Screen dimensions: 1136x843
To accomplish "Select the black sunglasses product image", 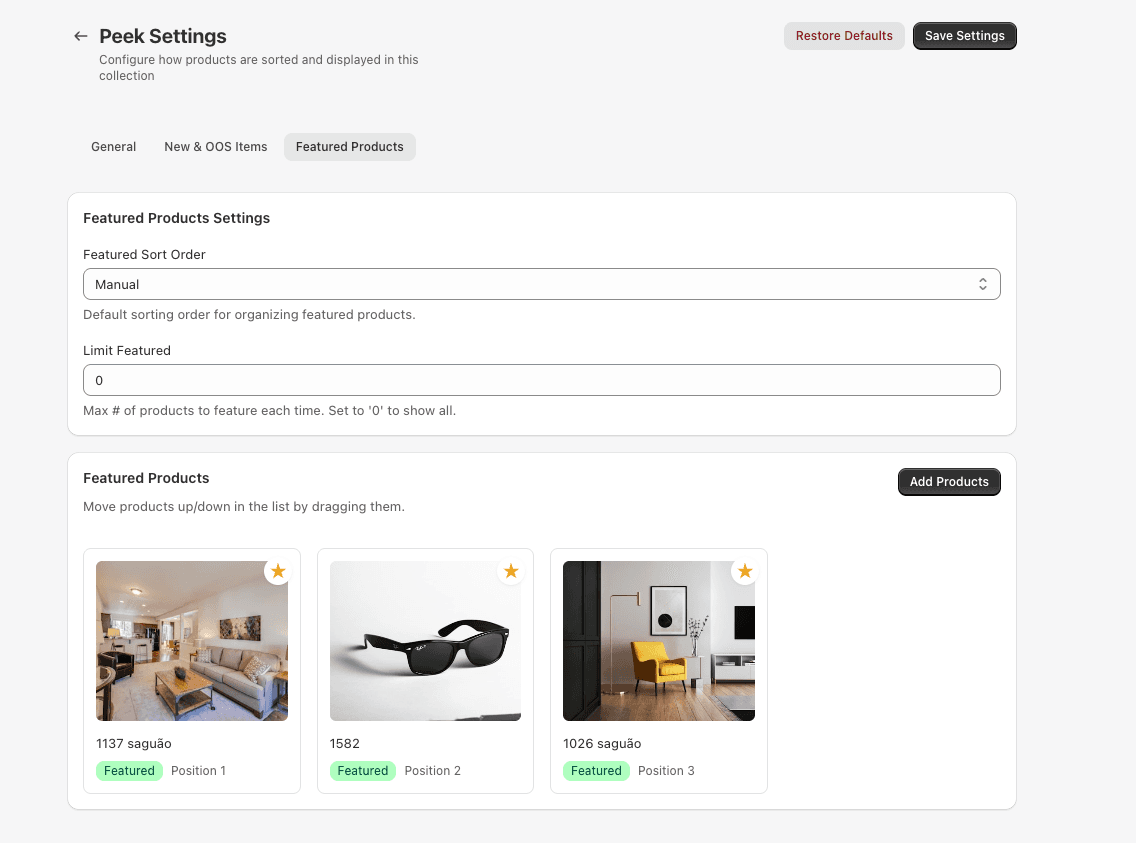I will coord(425,641).
